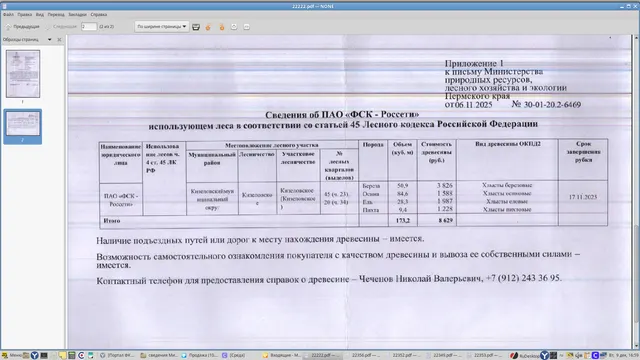Launch the file manager icon next to Меню
The height and width of the screenshot is (360, 640).
pos(26,356)
